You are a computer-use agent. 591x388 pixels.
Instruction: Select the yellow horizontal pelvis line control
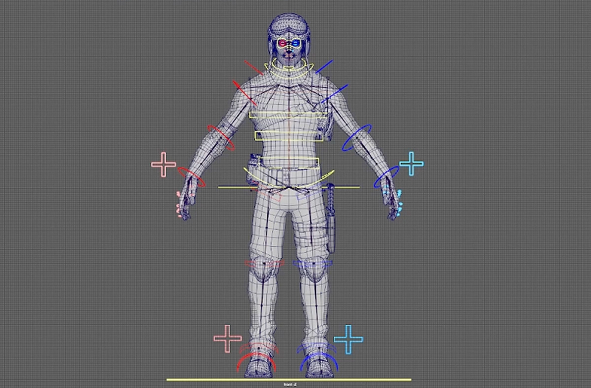[x=289, y=187]
